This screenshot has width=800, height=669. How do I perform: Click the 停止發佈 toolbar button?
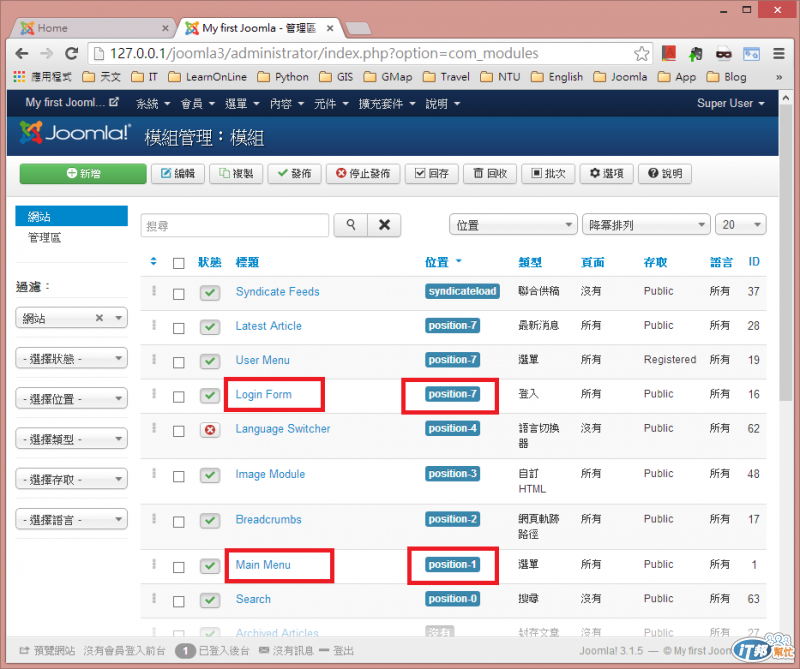click(363, 174)
